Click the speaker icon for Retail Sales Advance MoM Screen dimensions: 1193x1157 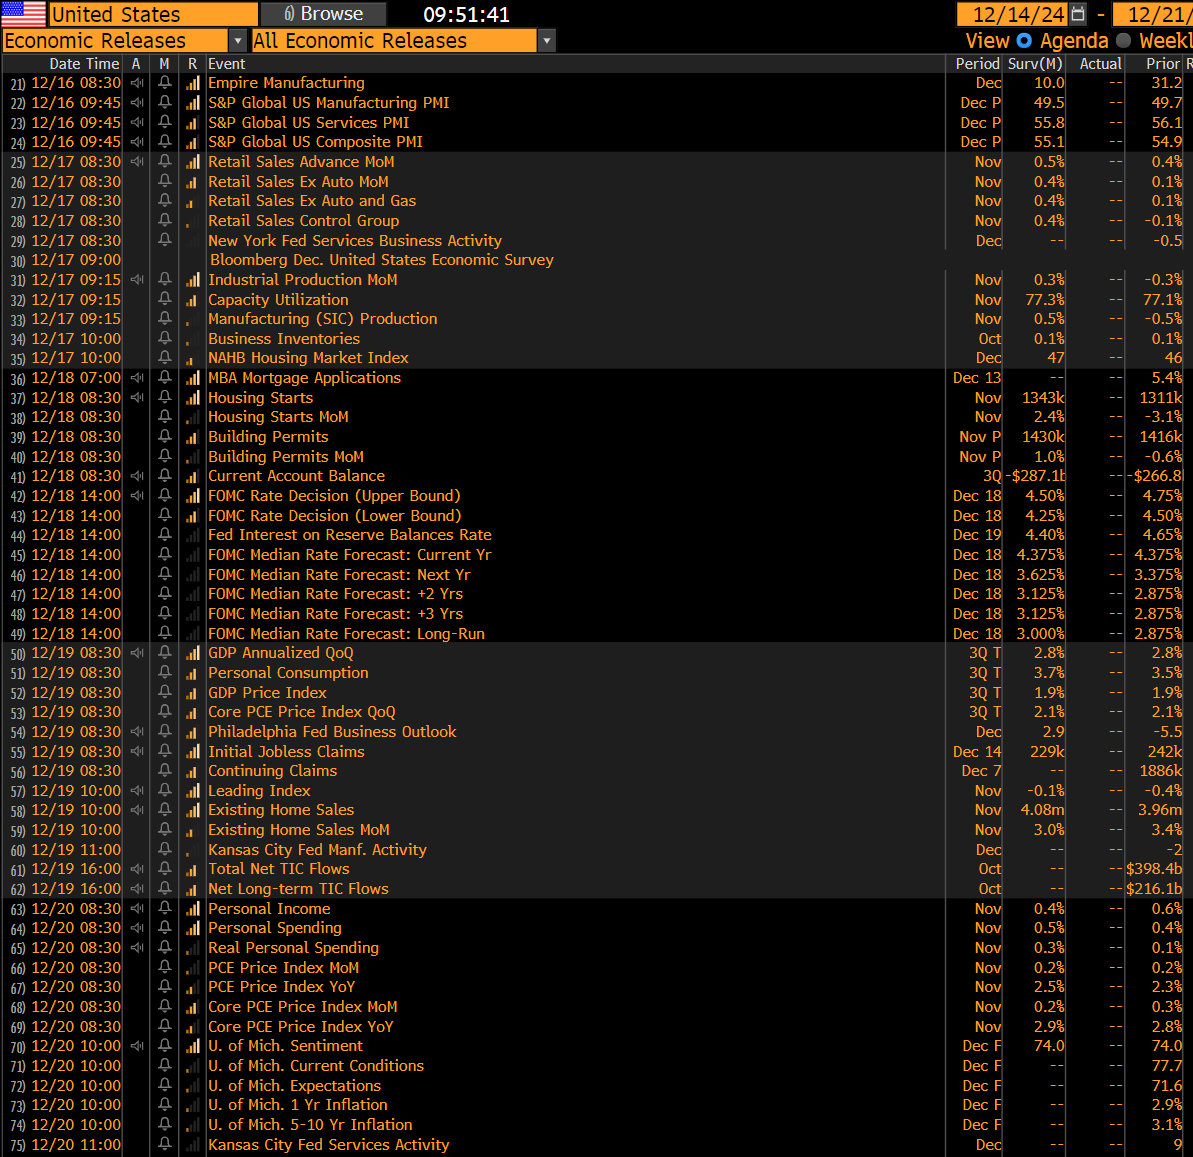click(x=137, y=162)
